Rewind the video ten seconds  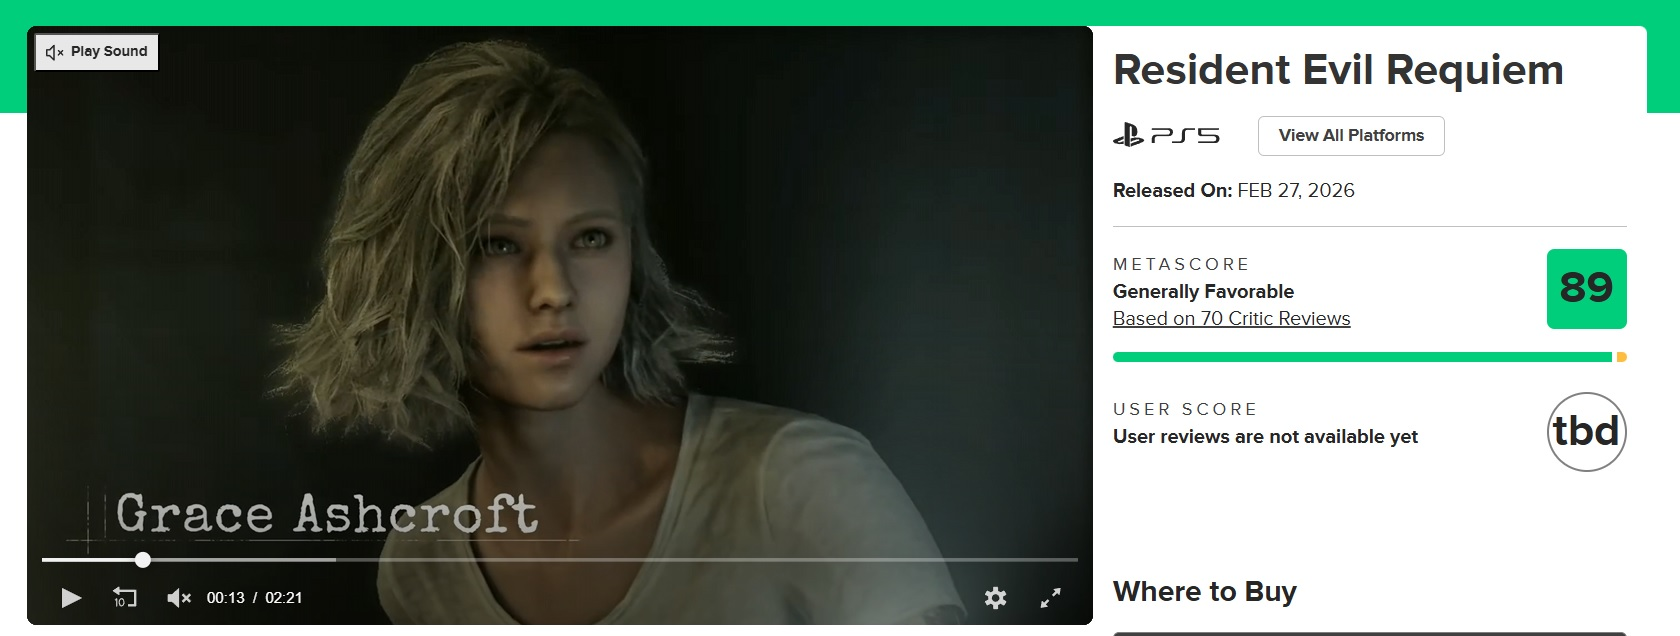pyautogui.click(x=124, y=598)
